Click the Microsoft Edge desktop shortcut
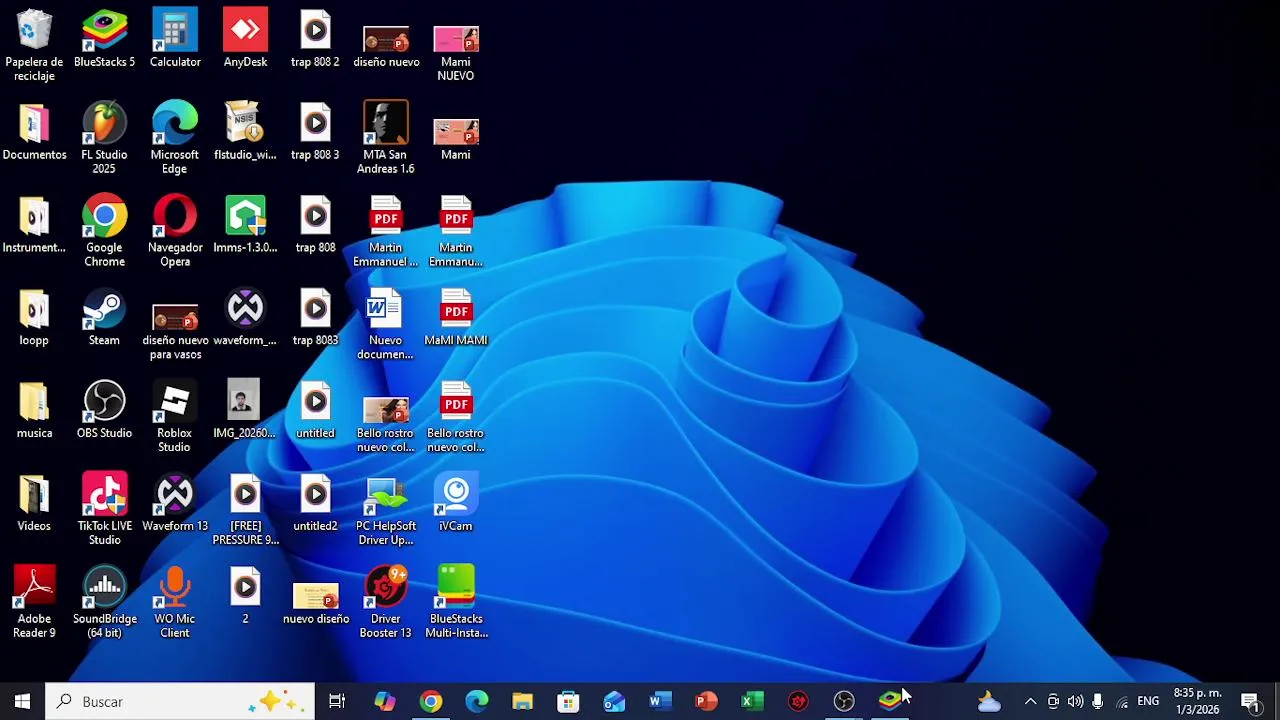This screenshot has width=1280, height=720. [x=175, y=138]
